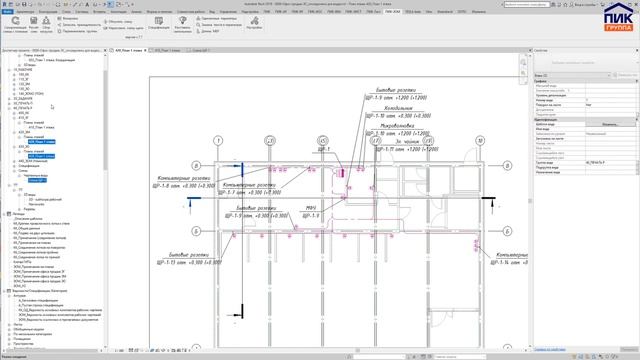Save the project from quick access toolbar

(x=24, y=4)
